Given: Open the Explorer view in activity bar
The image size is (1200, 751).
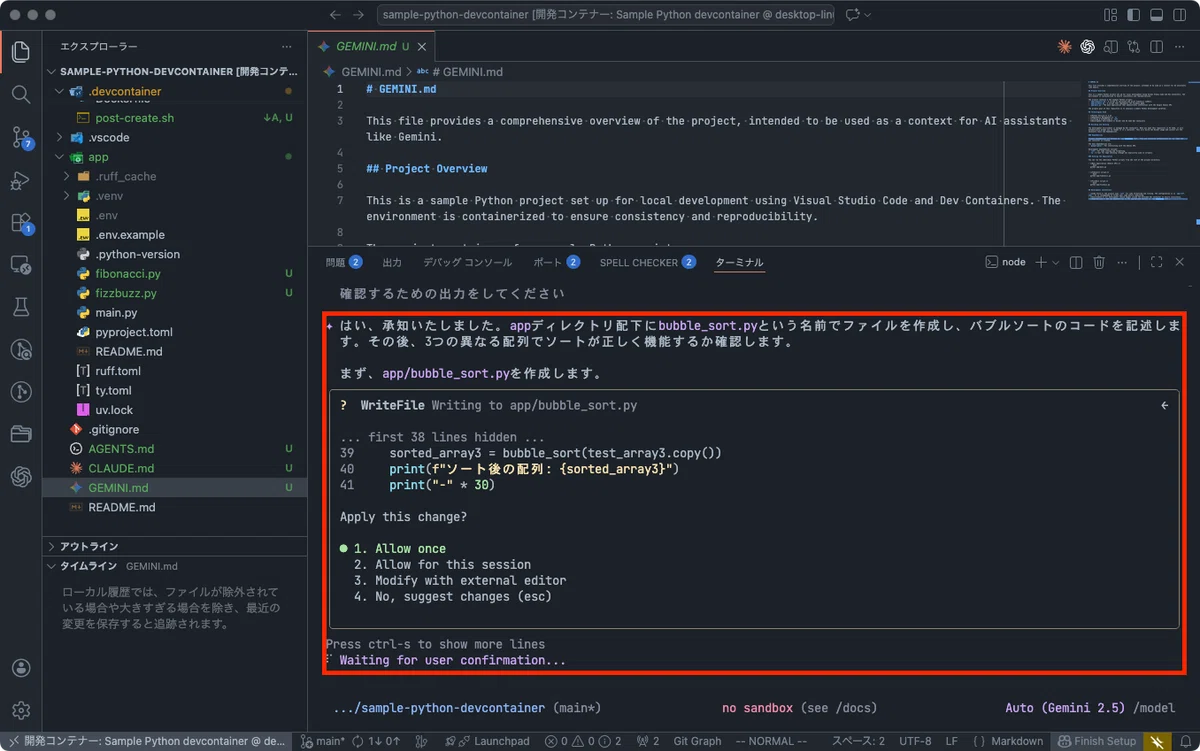Looking at the screenshot, I should [x=21, y=51].
